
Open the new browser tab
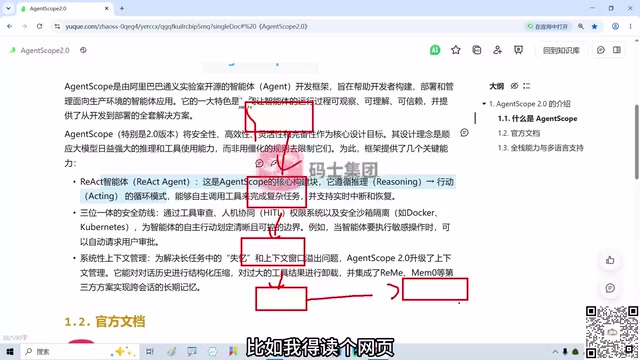pos(122,8)
